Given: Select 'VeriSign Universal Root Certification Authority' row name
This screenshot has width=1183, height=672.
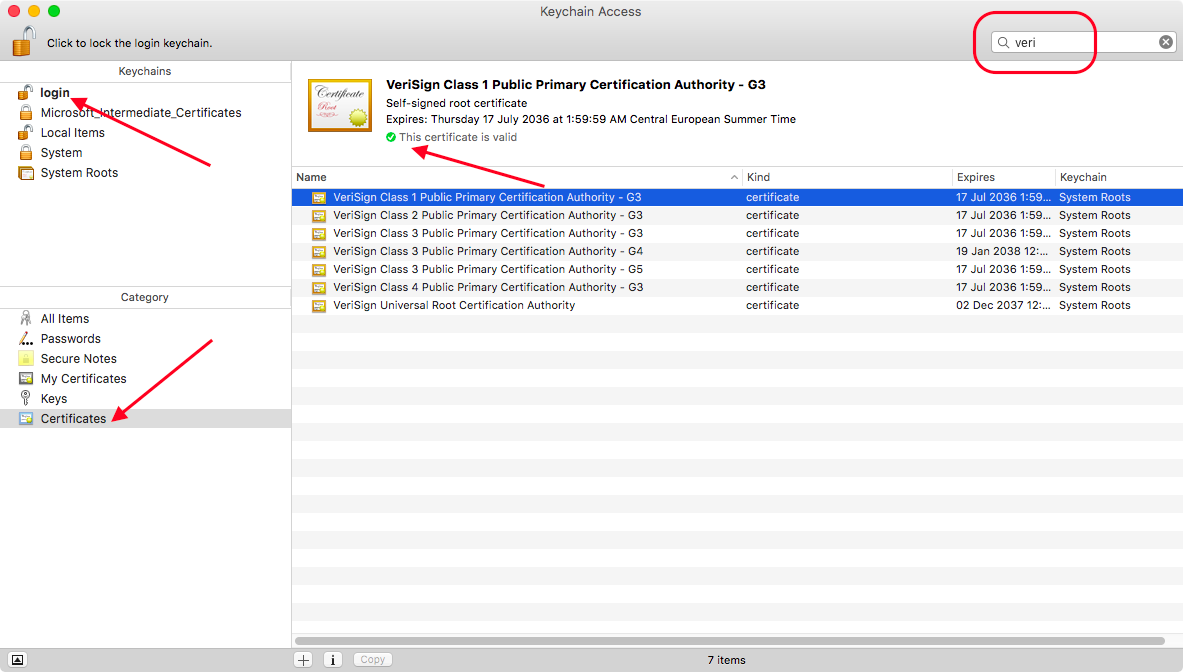Looking at the screenshot, I should coord(454,305).
